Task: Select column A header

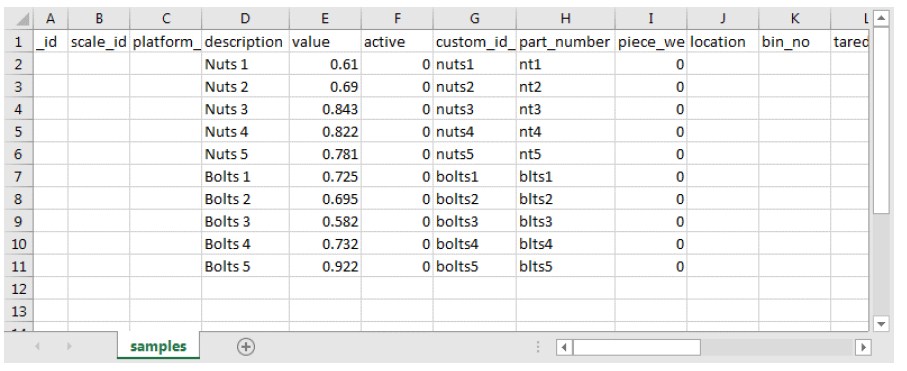Action: click(x=50, y=19)
